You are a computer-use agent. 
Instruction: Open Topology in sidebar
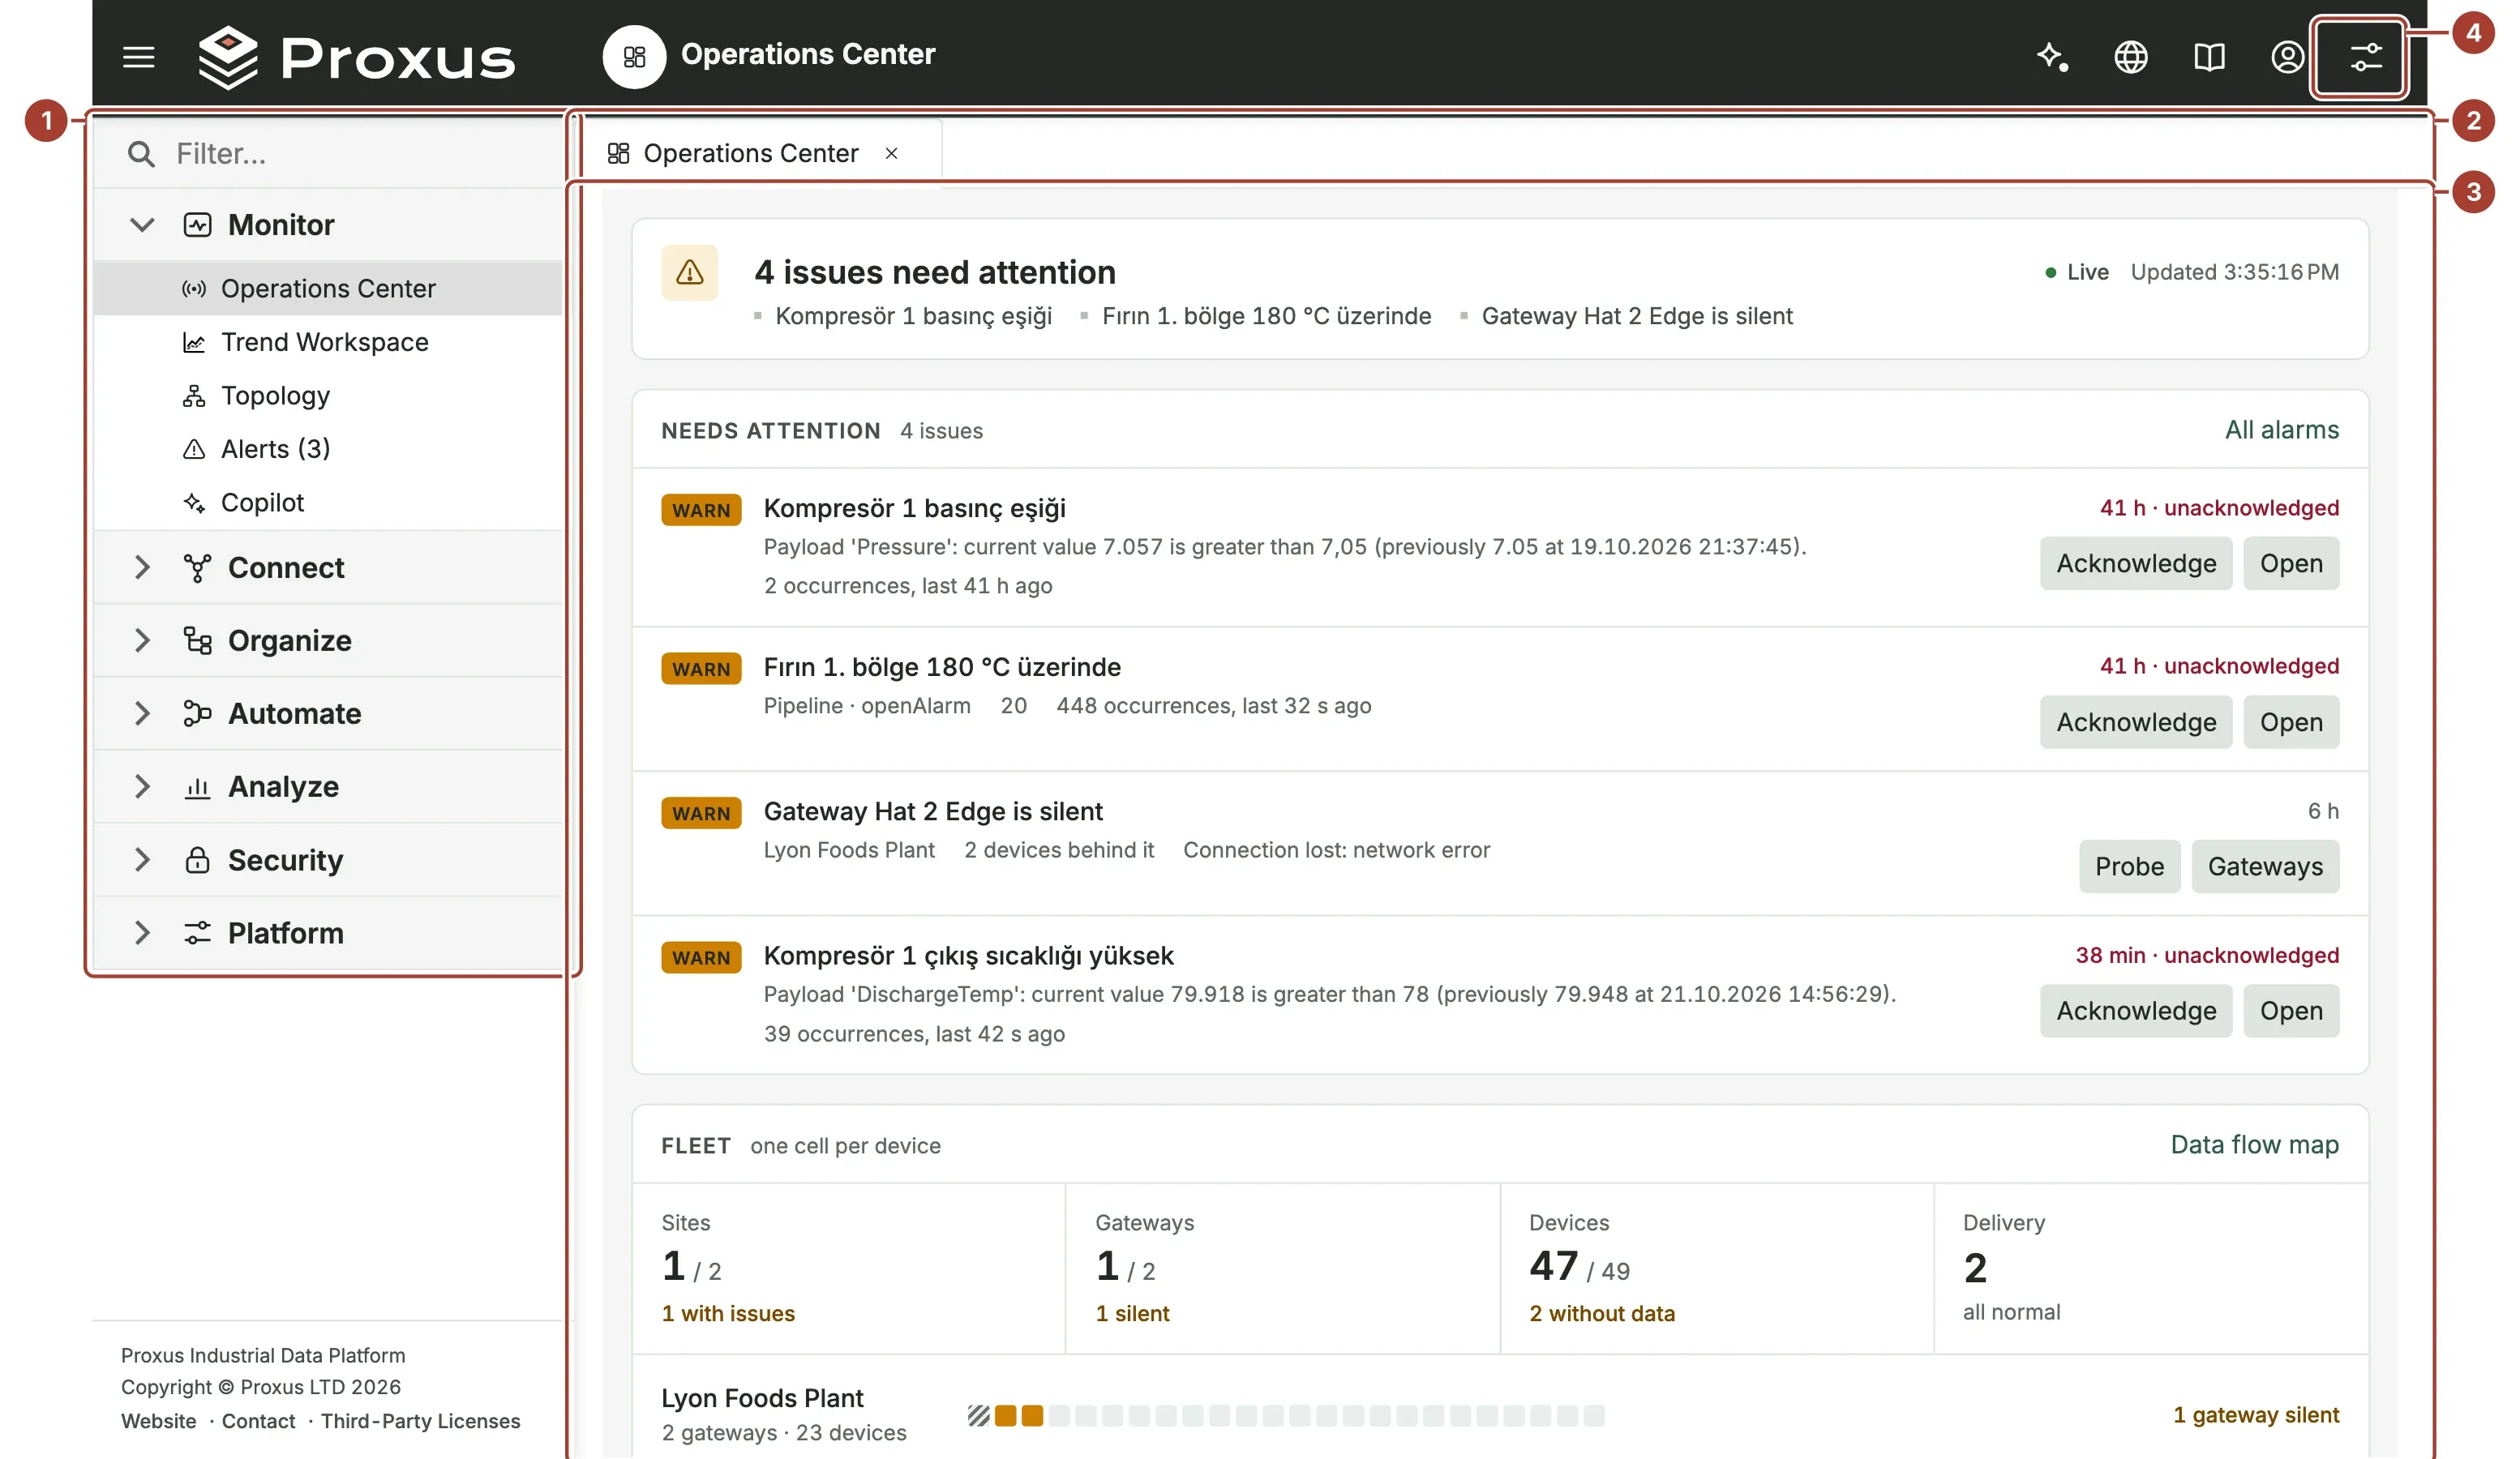click(x=328, y=395)
